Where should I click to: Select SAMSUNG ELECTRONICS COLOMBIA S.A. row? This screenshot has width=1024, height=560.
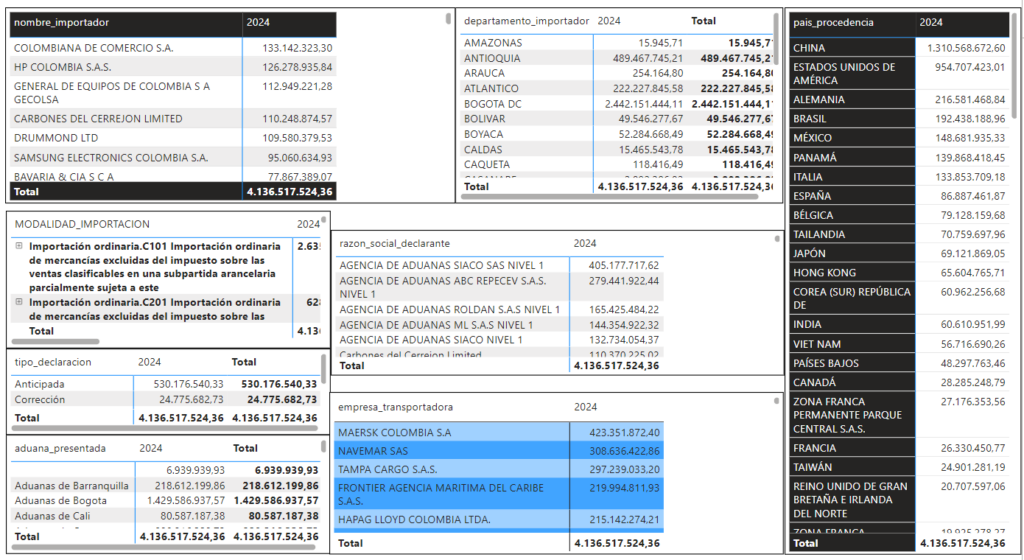tap(173, 157)
